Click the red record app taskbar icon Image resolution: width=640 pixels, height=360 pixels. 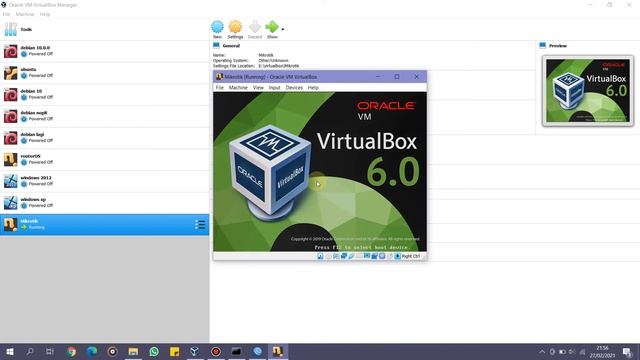coord(216,351)
